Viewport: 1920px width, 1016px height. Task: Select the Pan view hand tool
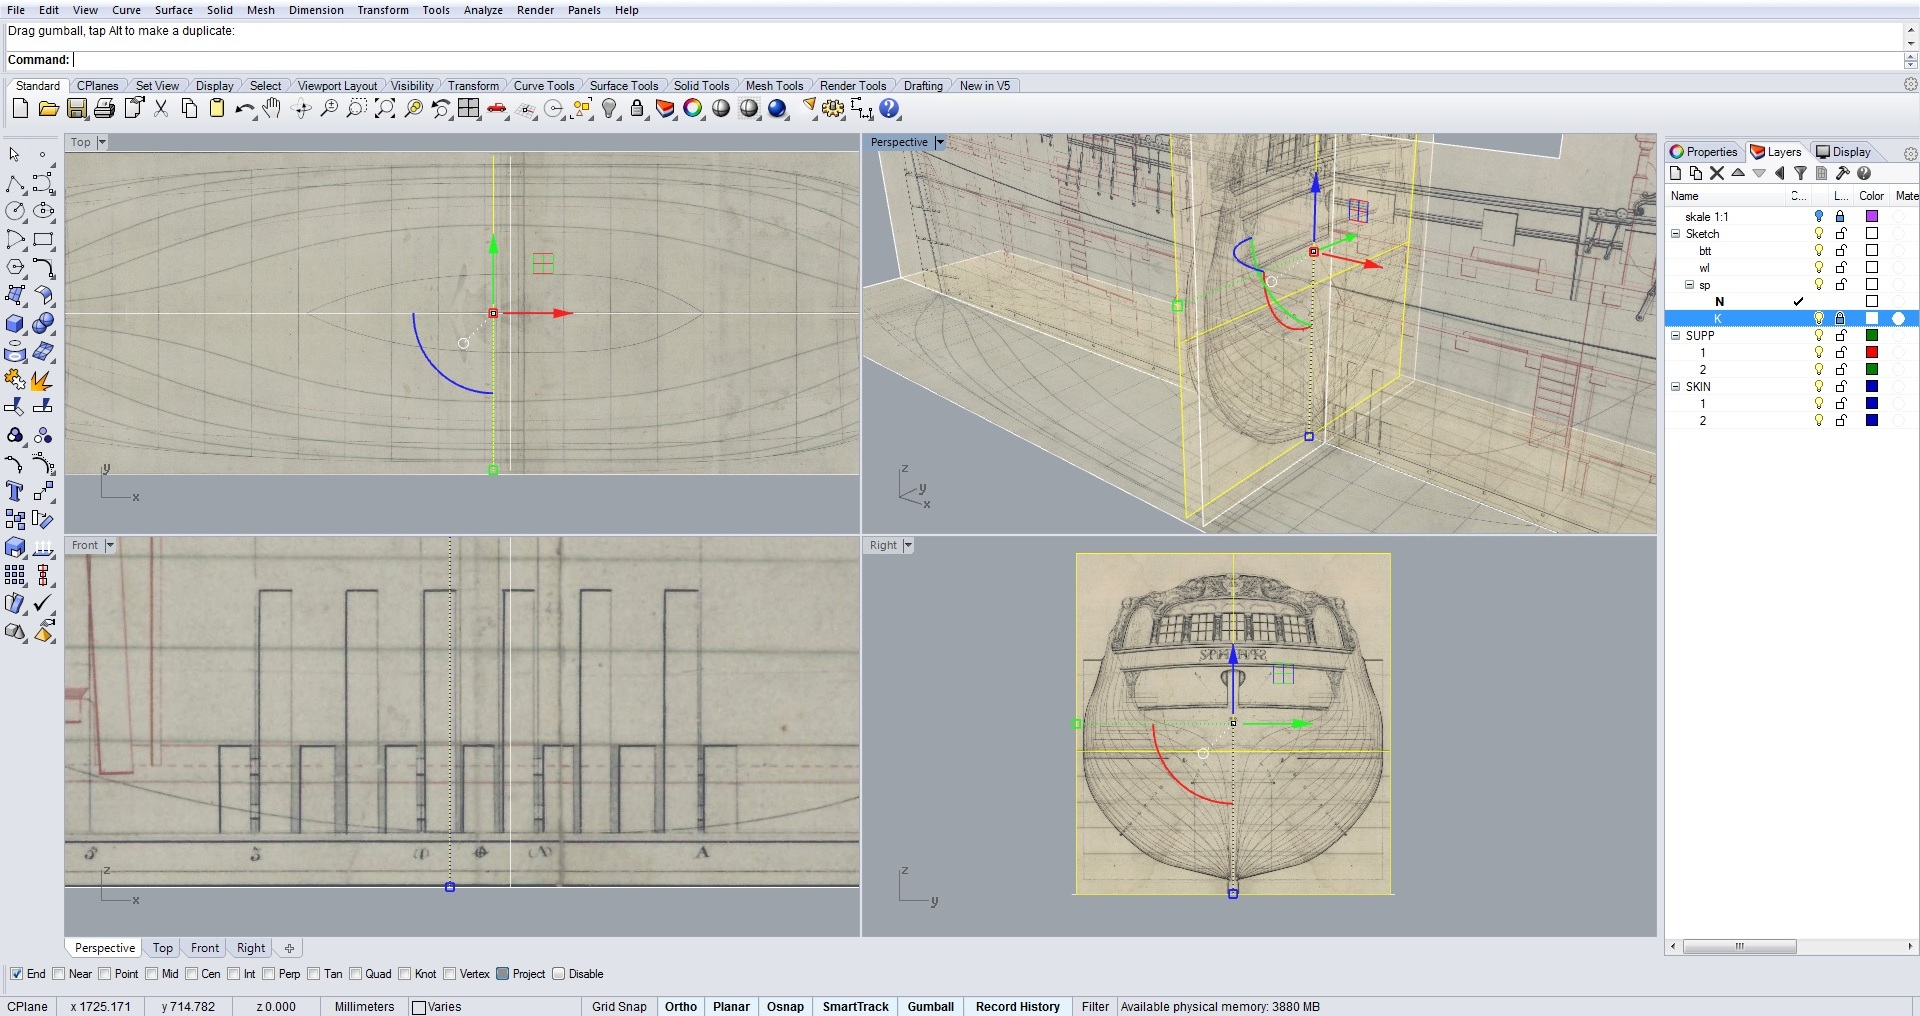click(x=272, y=109)
